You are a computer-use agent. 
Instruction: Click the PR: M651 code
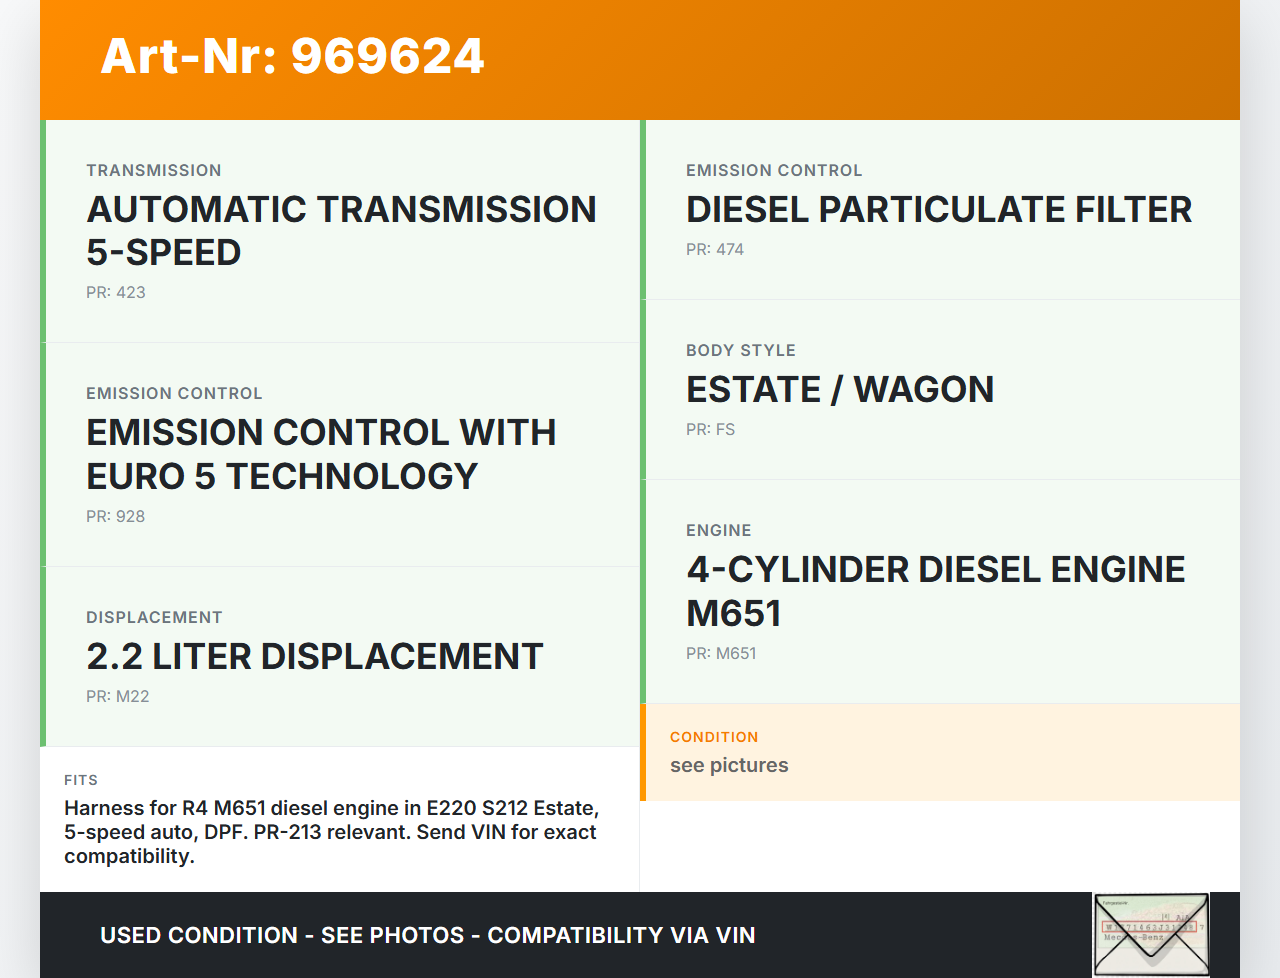(x=721, y=654)
